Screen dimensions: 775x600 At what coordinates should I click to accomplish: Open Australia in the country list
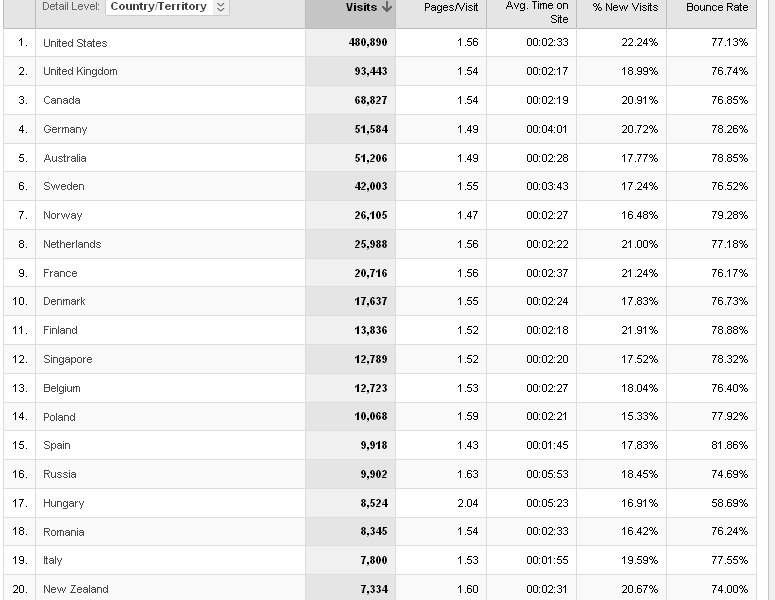coord(65,158)
